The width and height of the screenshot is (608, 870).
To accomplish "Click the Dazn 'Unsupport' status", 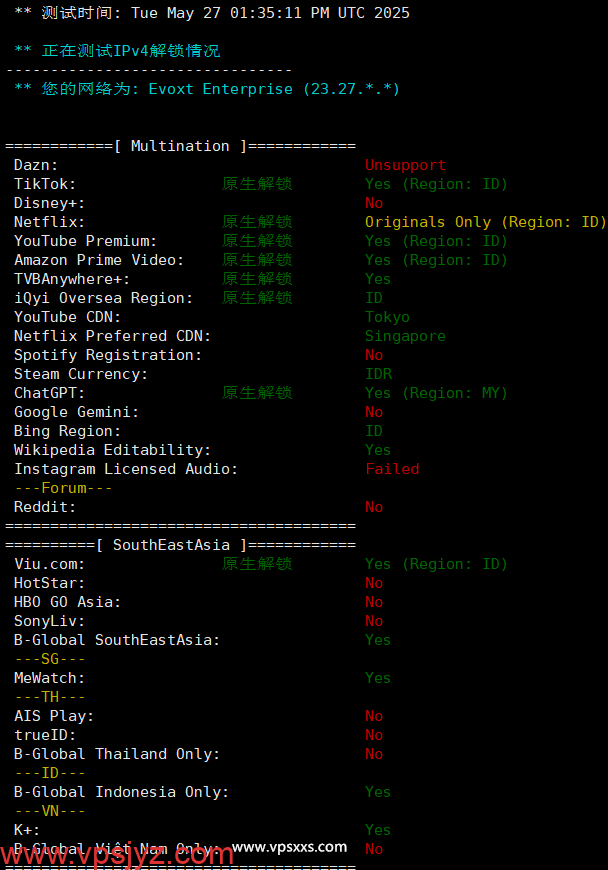I will (x=406, y=165).
